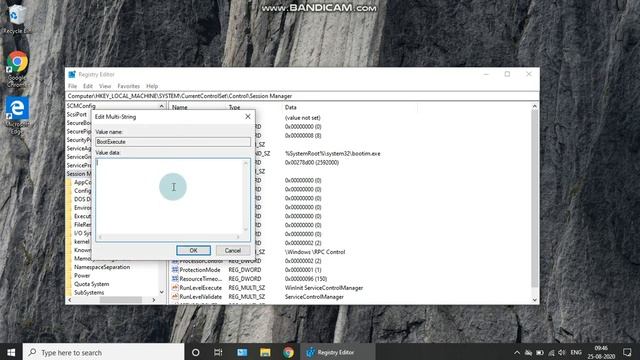Click the Name column header
This screenshot has width=640, height=360.
[x=180, y=107]
